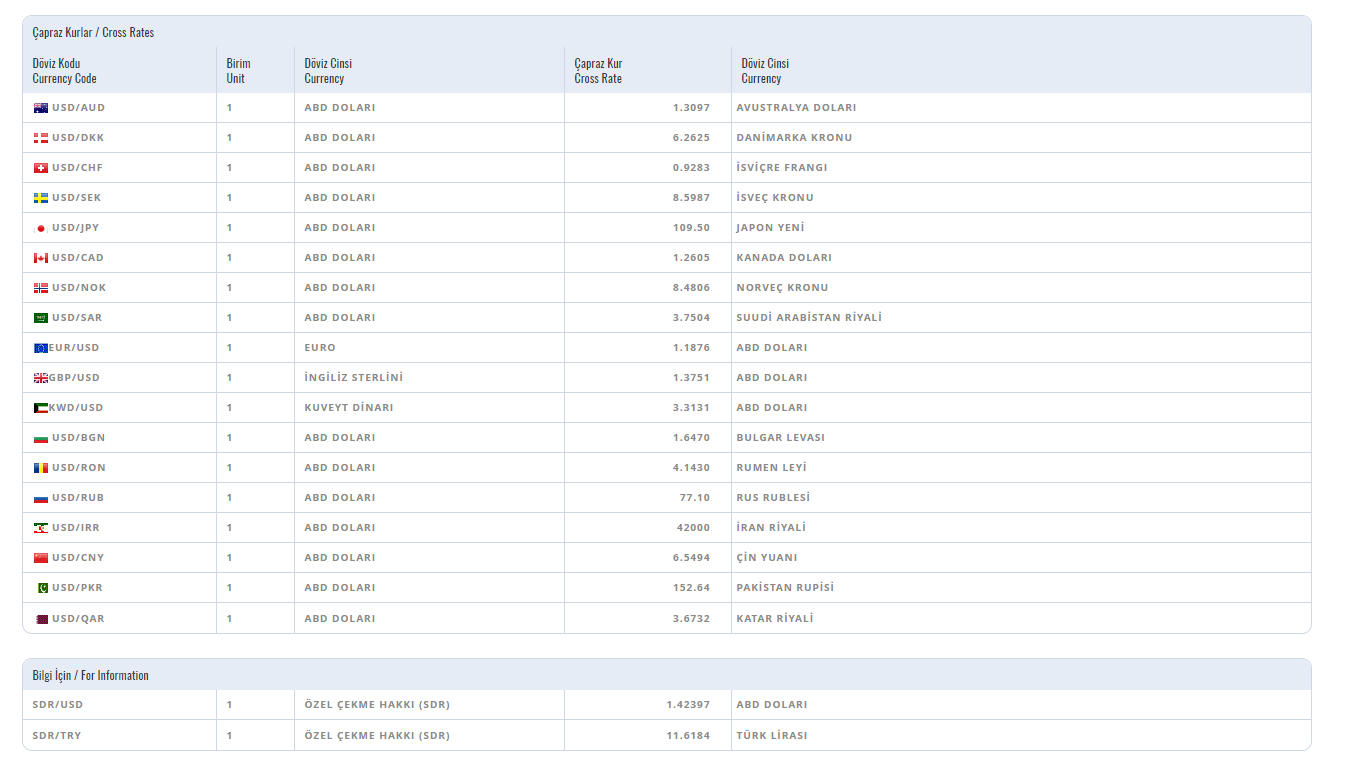Click the Döviz Kodu / Currency Code header
1363x770 pixels.
tap(64, 71)
